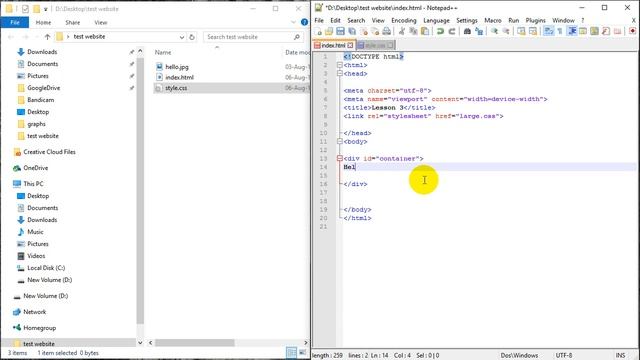Toggle Synchronize Vertical Scrolling icon
This screenshot has width=640, height=360.
tap(521, 31)
